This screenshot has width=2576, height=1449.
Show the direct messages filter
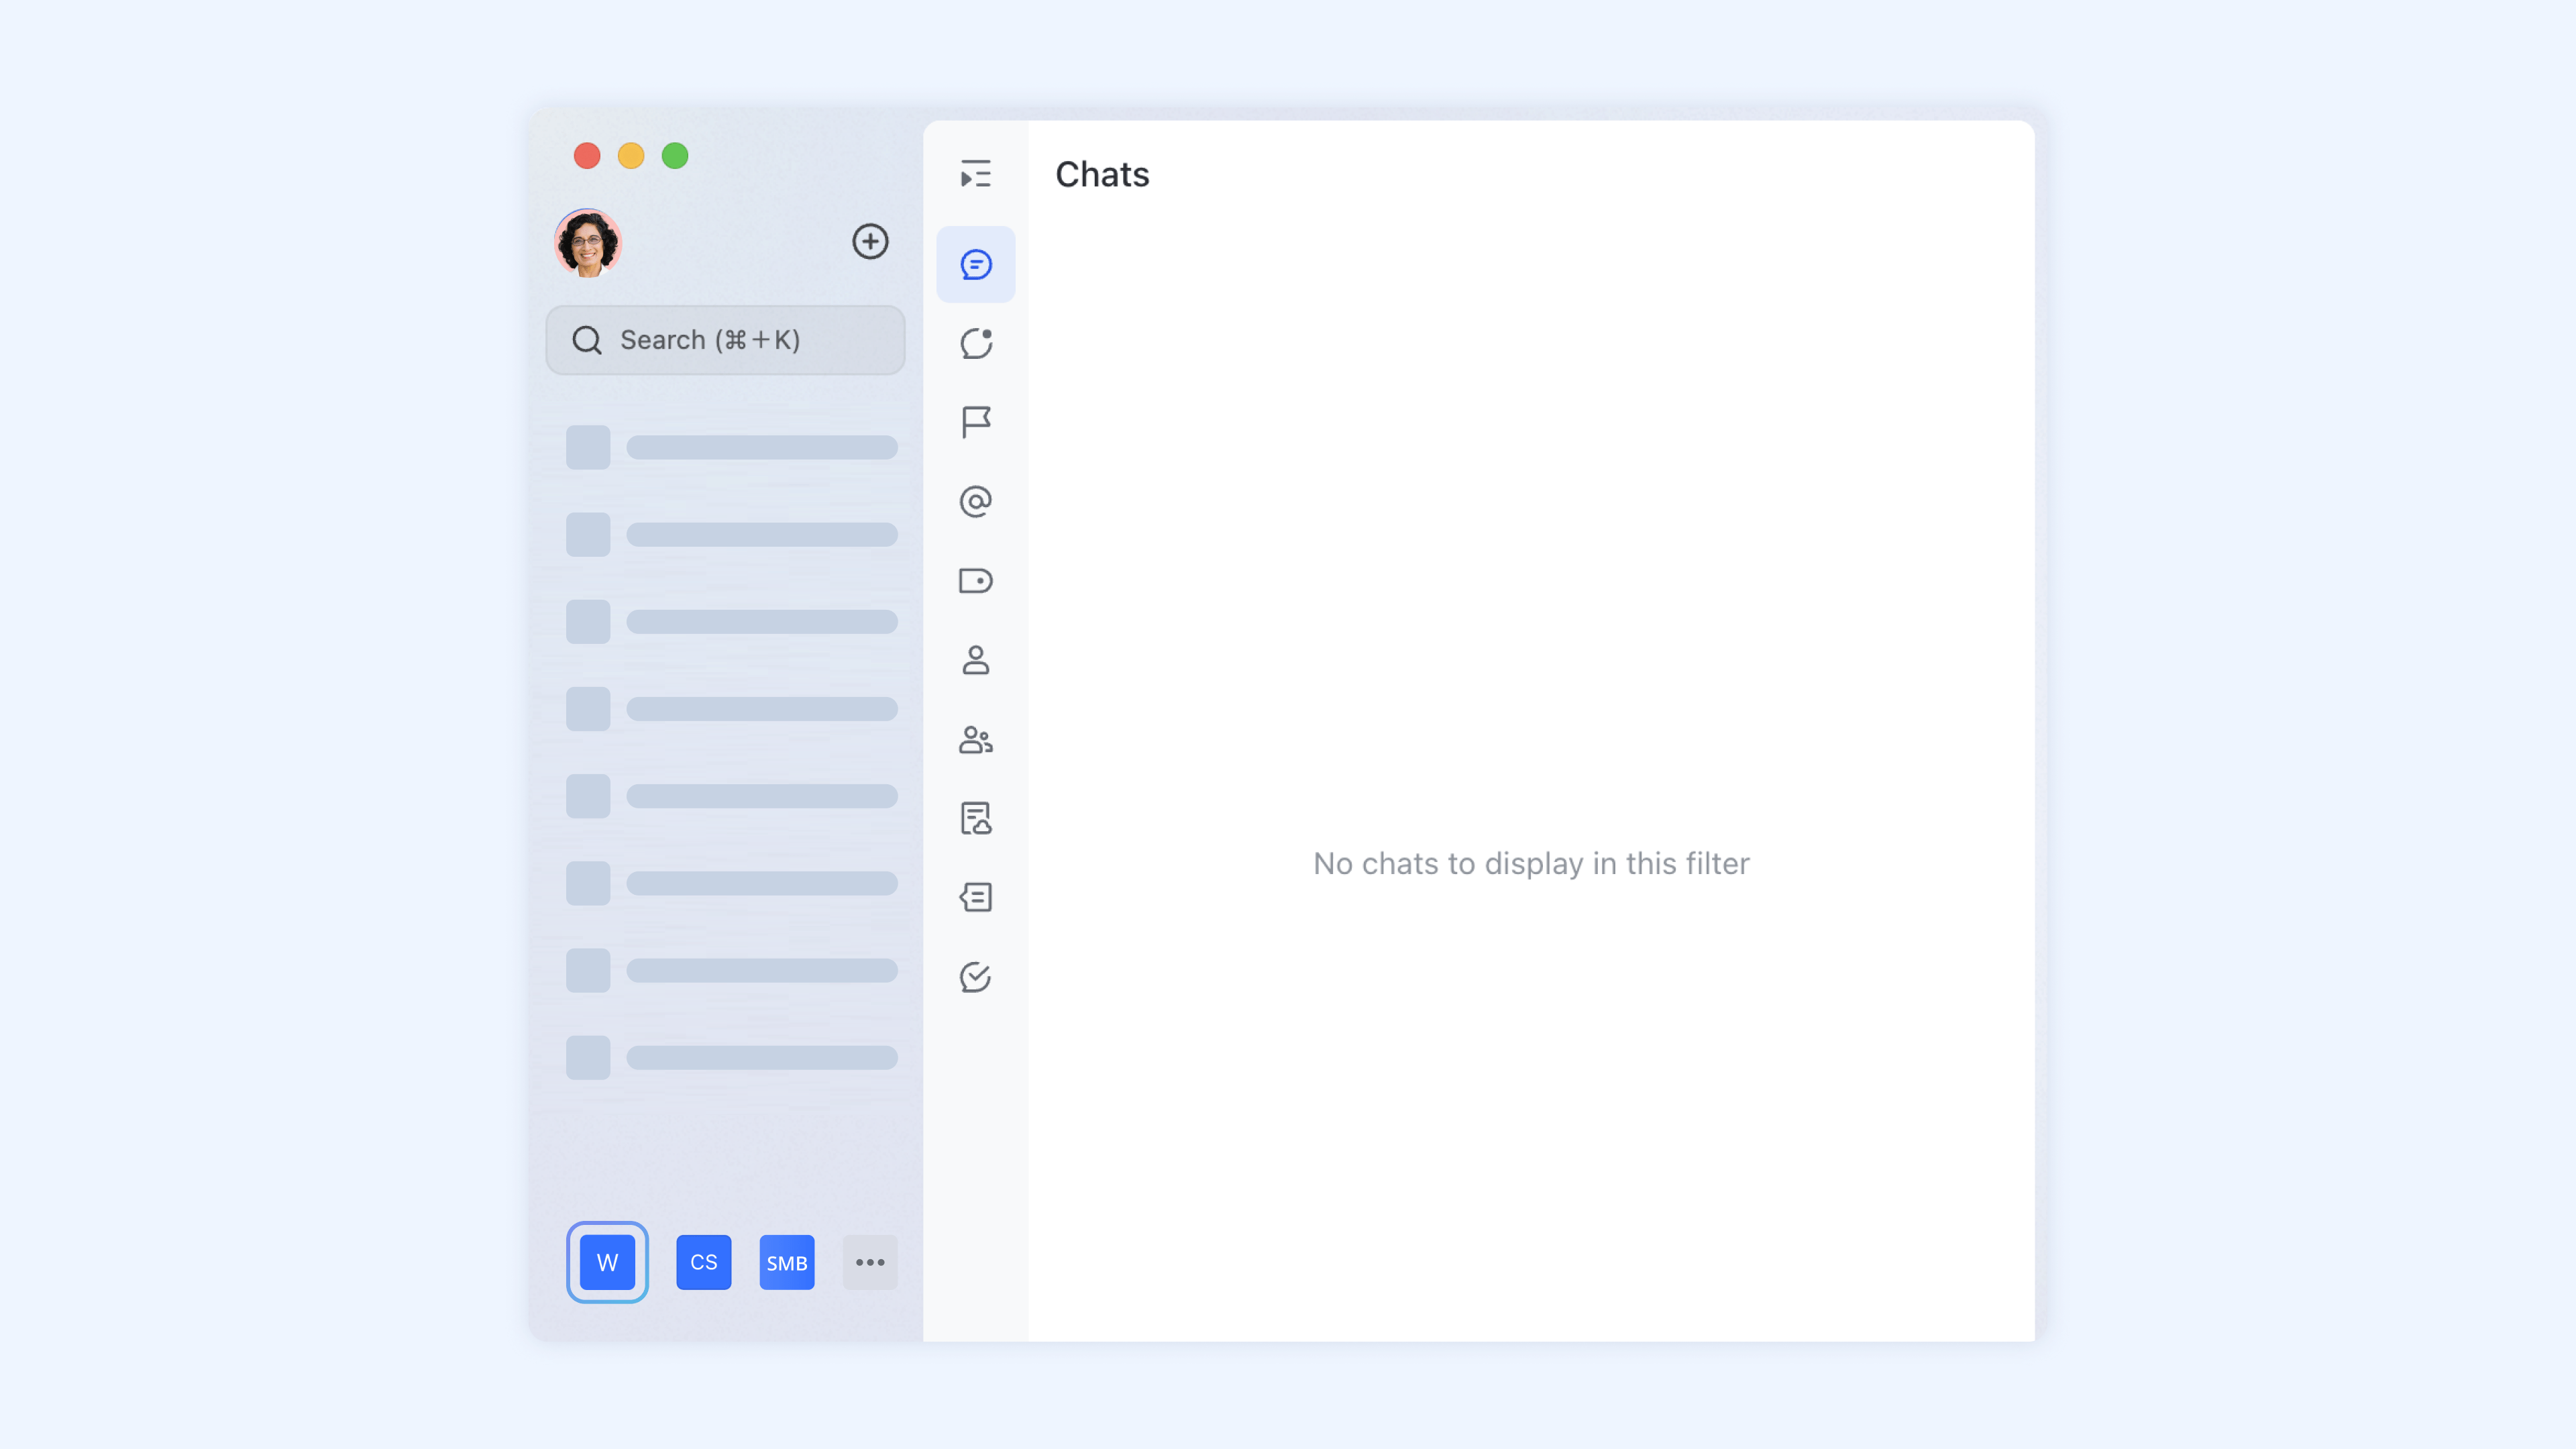click(975, 660)
